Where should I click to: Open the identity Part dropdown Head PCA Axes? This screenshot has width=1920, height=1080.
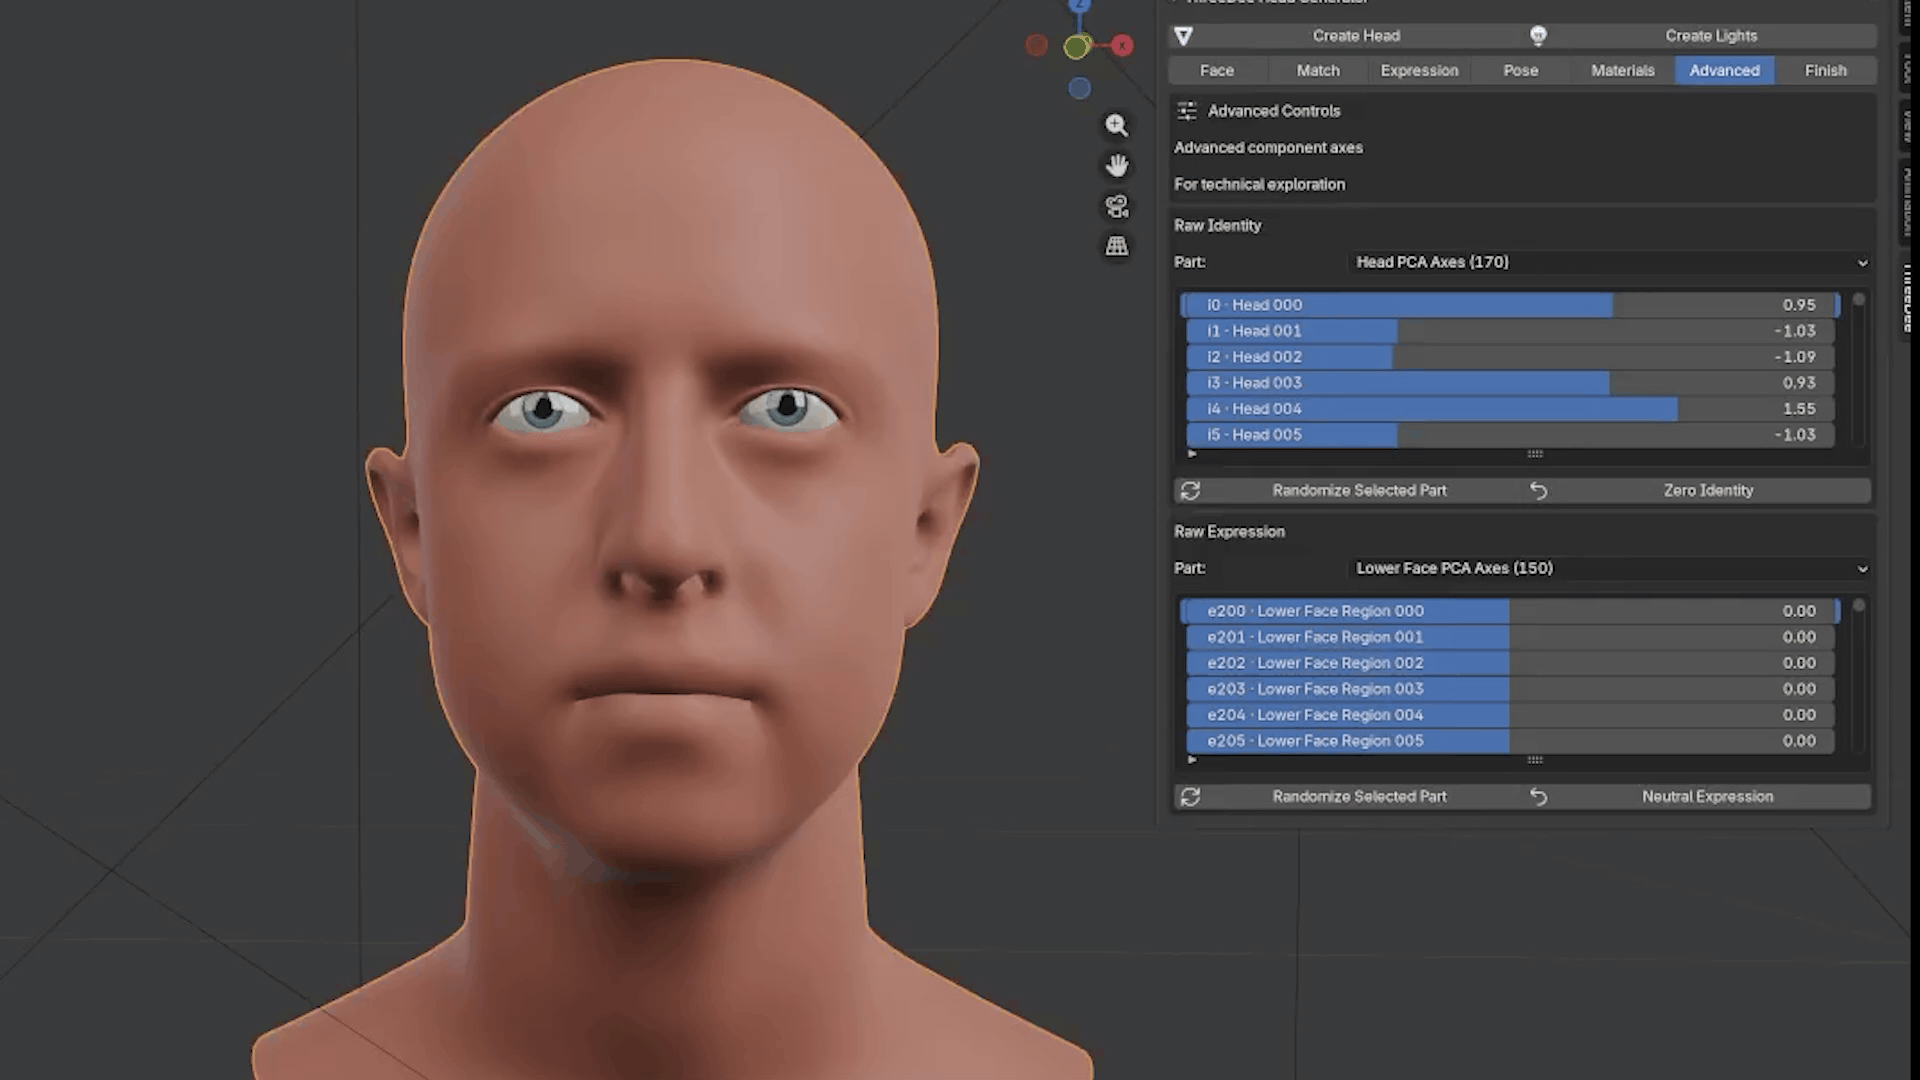1610,262
